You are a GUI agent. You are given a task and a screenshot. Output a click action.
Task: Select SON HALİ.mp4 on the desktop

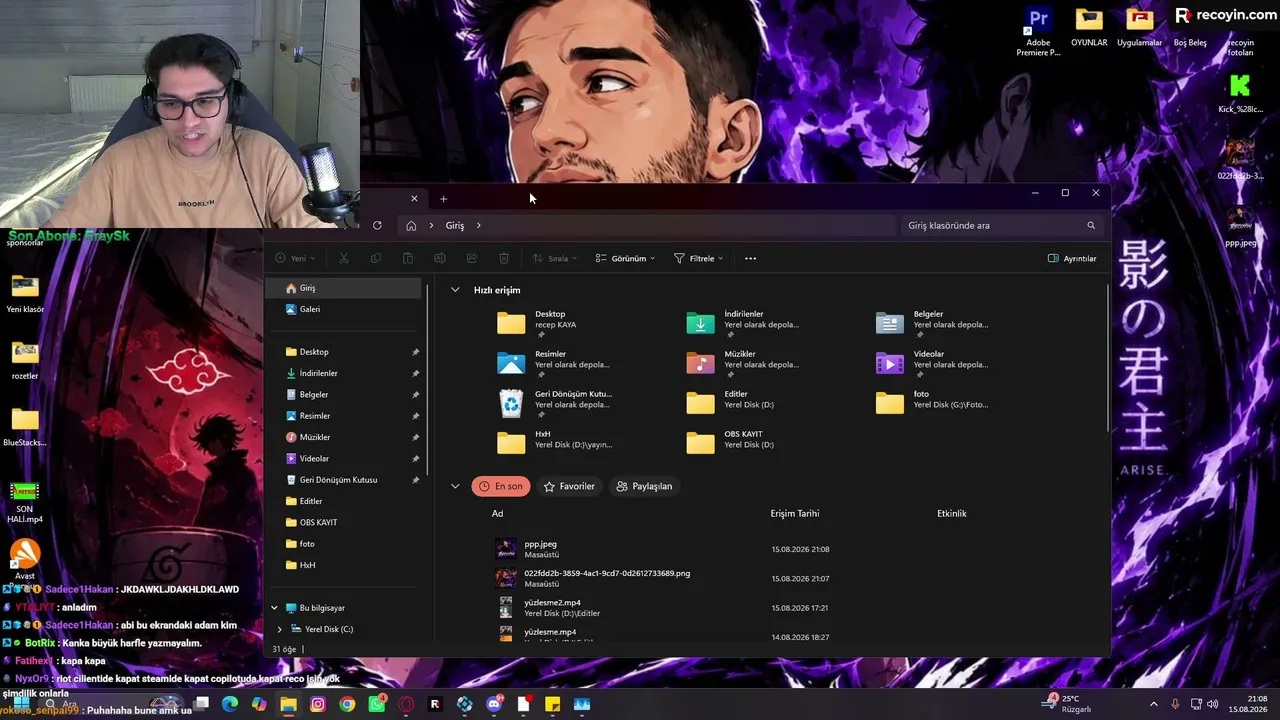[x=25, y=503]
